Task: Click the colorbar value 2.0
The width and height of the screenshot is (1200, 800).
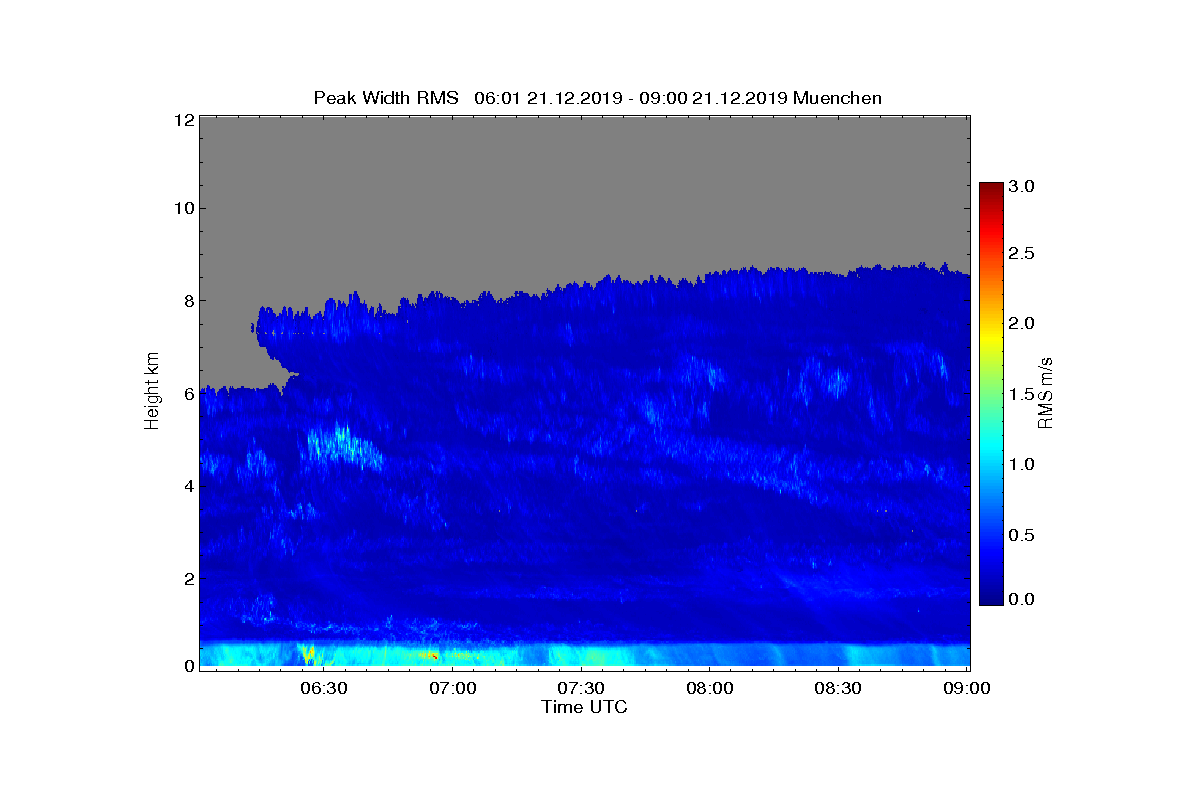Action: pyautogui.click(x=1021, y=323)
